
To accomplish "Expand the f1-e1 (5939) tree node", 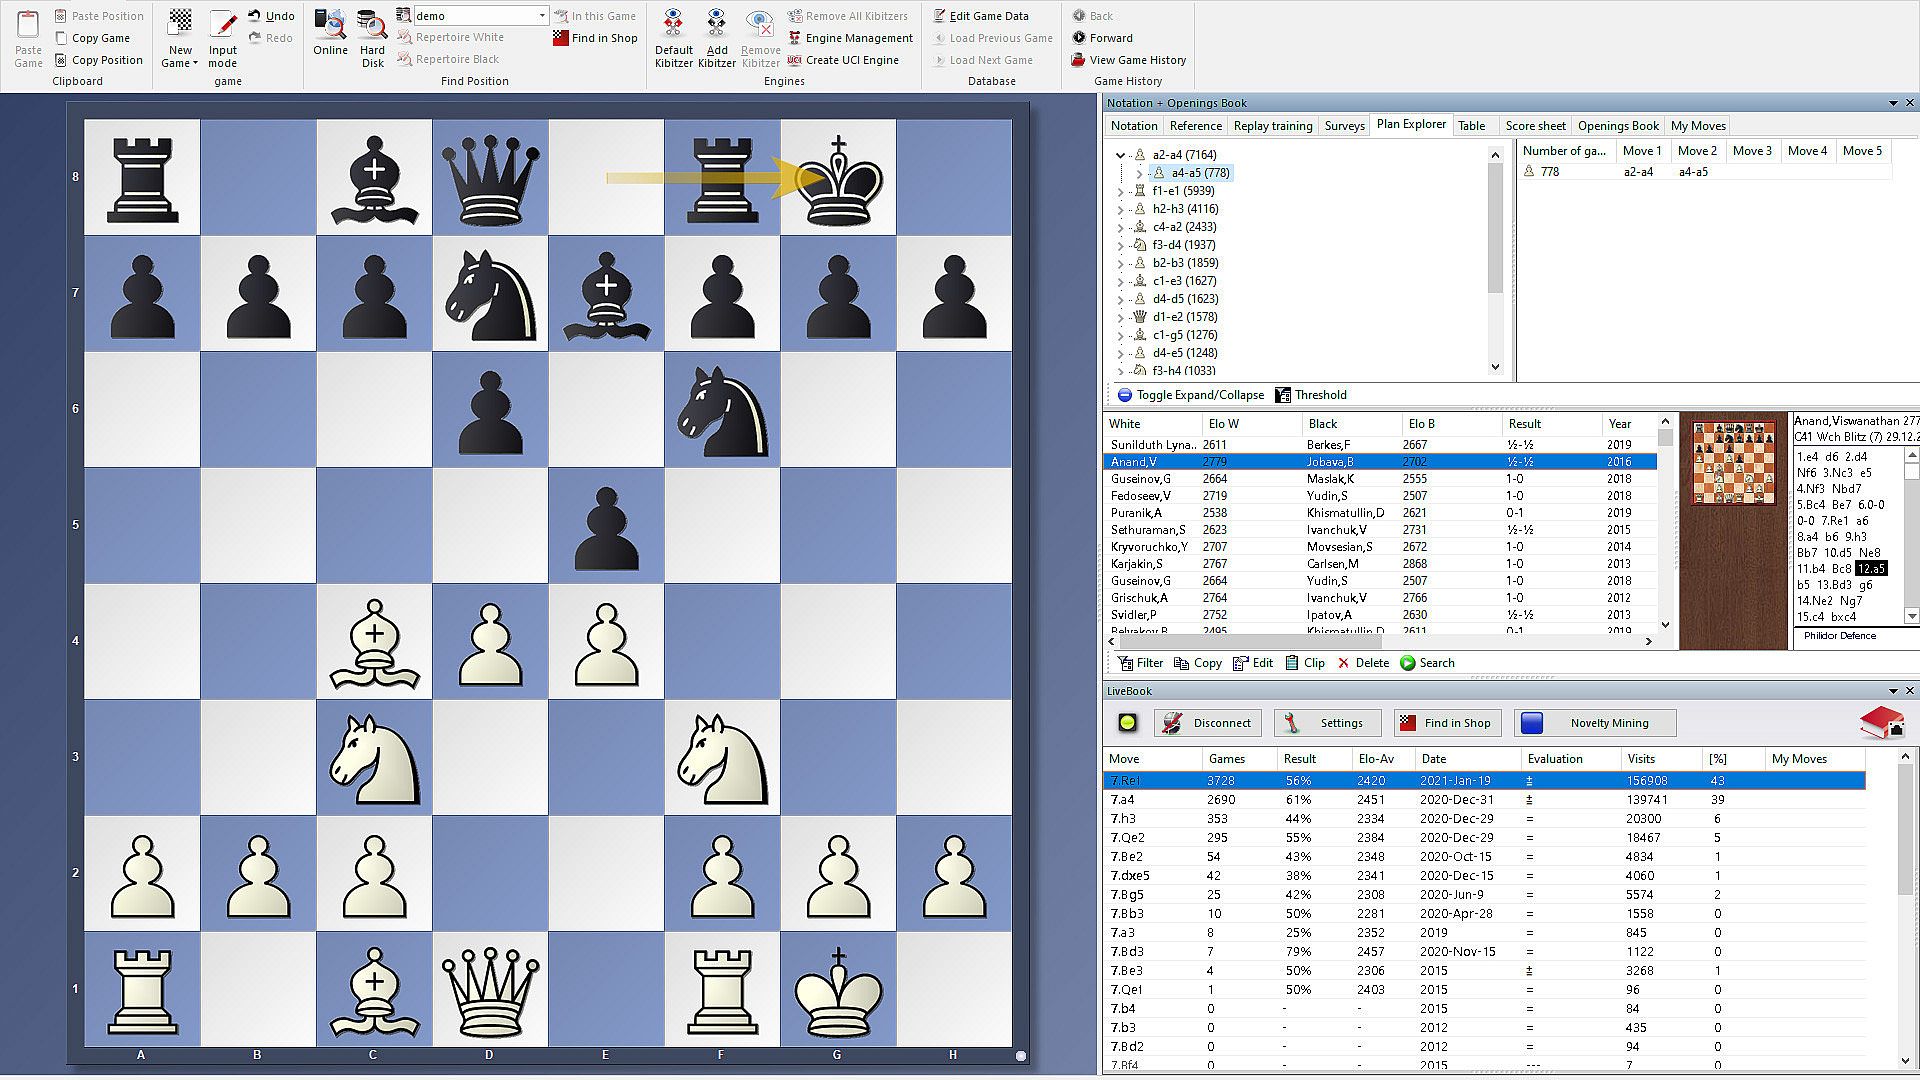I will (1120, 191).
